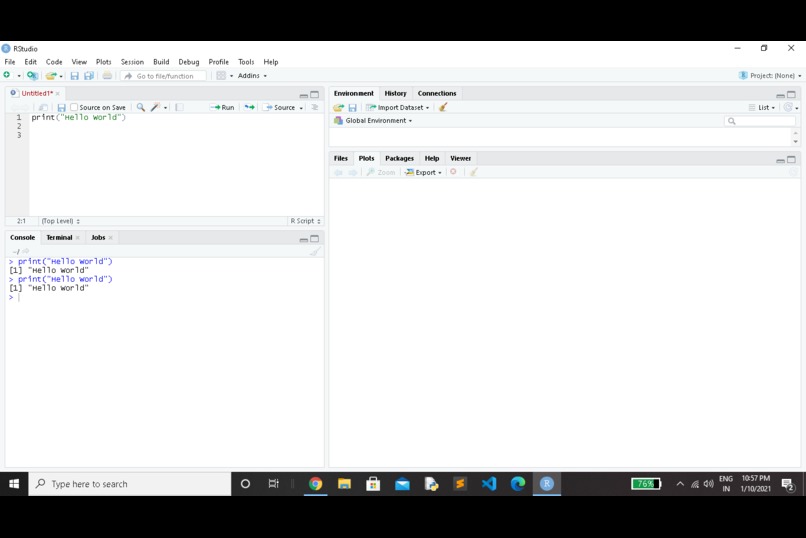
Task: Open the Project: (None) menu
Action: (x=770, y=76)
